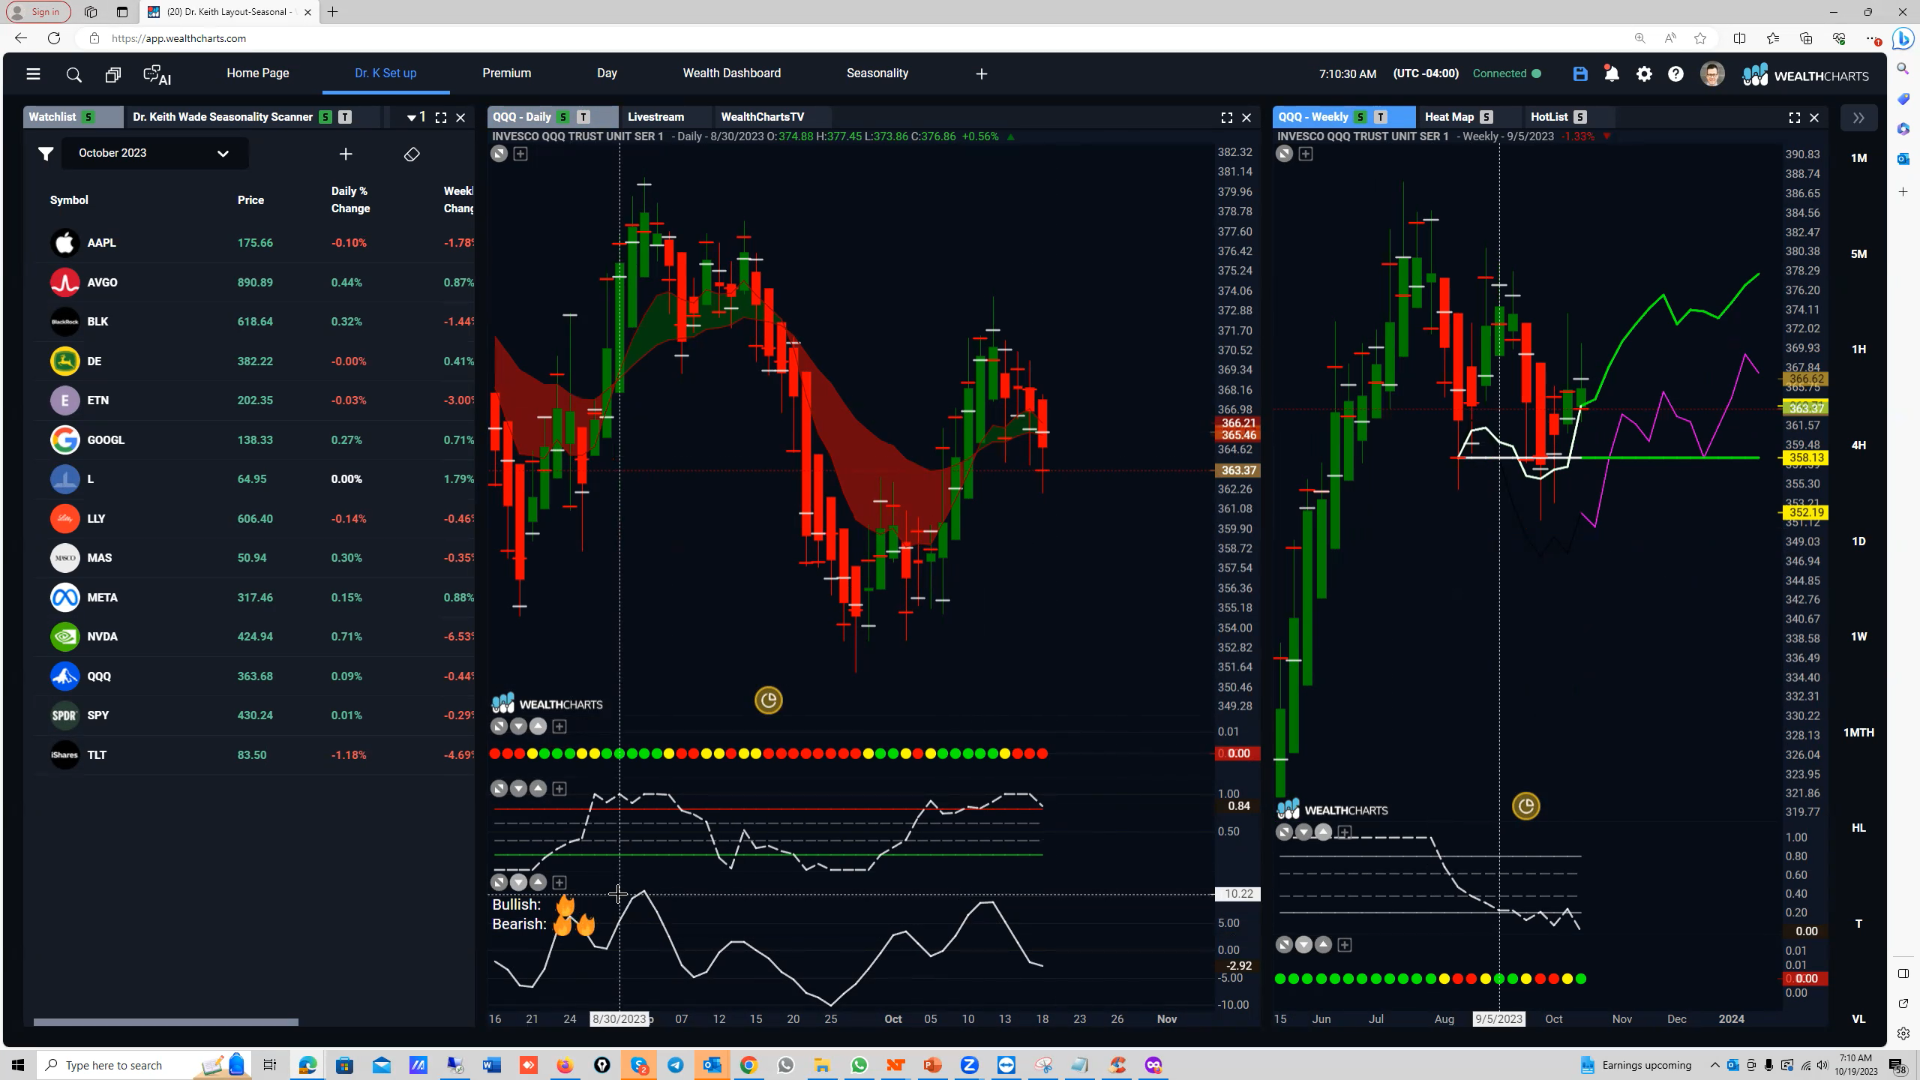The width and height of the screenshot is (1920, 1080).
Task: Move daily oscillator pane down with arrow
Action: pos(519,789)
